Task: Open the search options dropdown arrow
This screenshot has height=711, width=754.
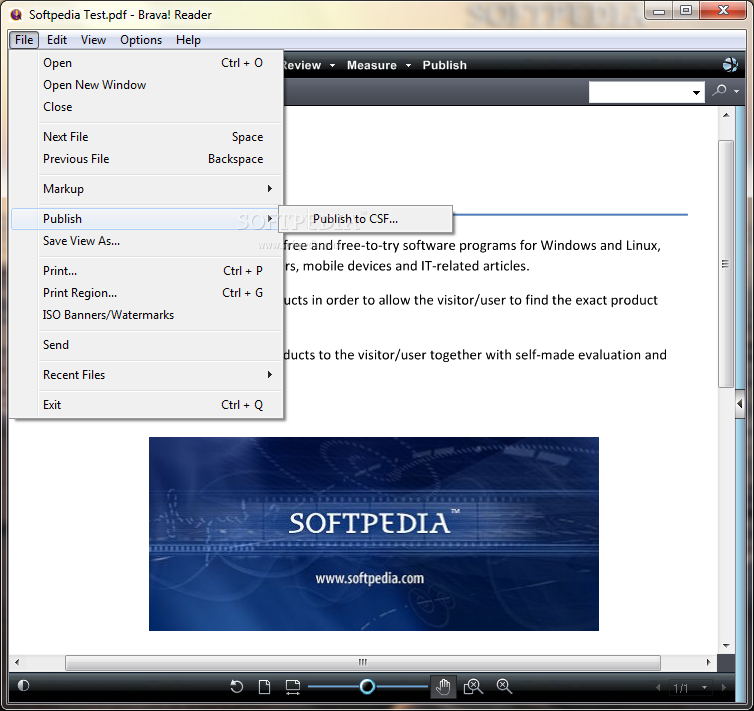Action: (736, 90)
